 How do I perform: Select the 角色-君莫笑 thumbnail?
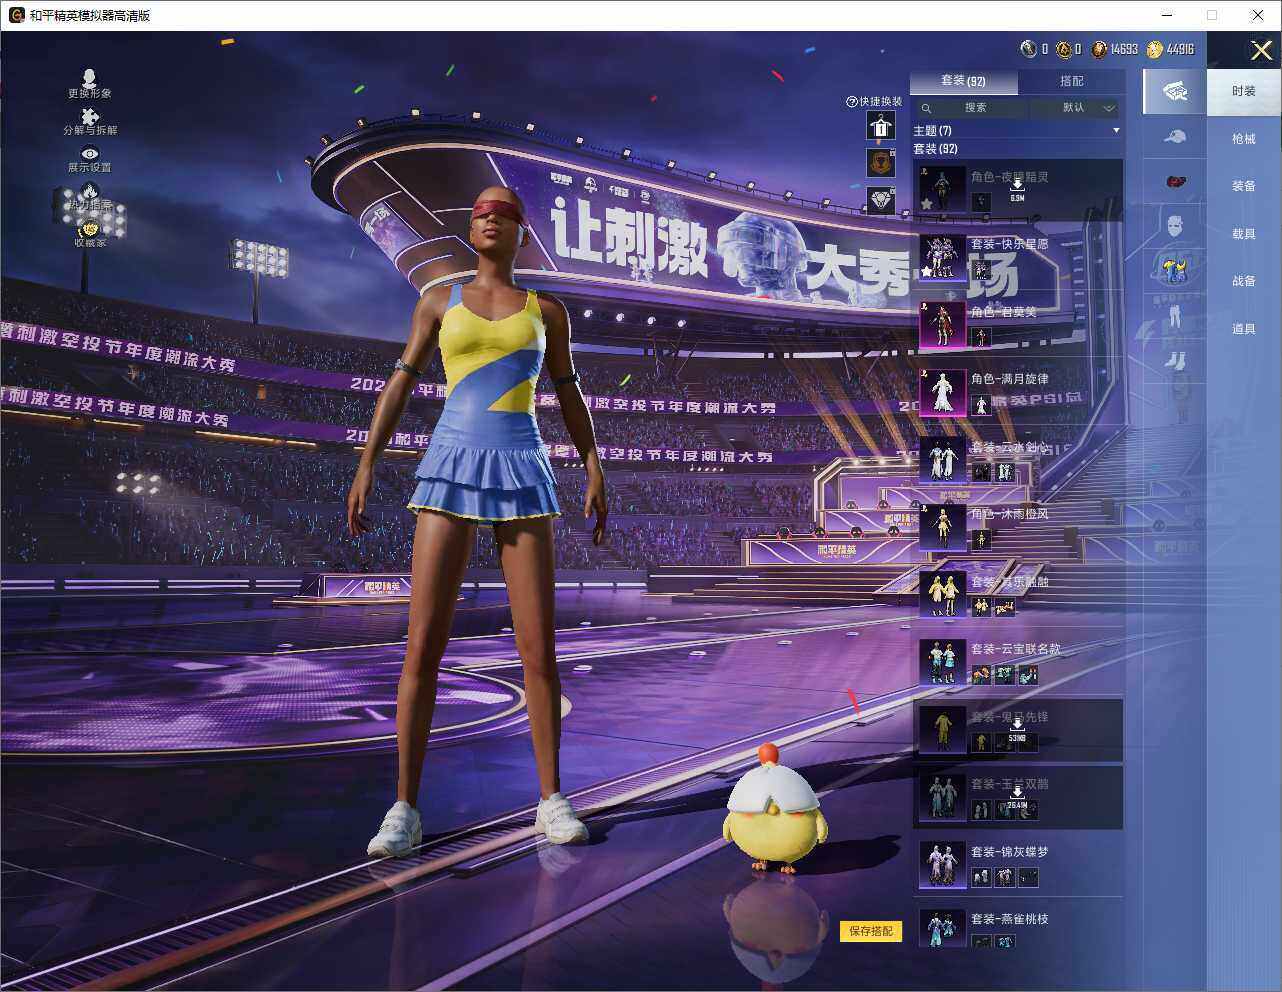[x=942, y=325]
